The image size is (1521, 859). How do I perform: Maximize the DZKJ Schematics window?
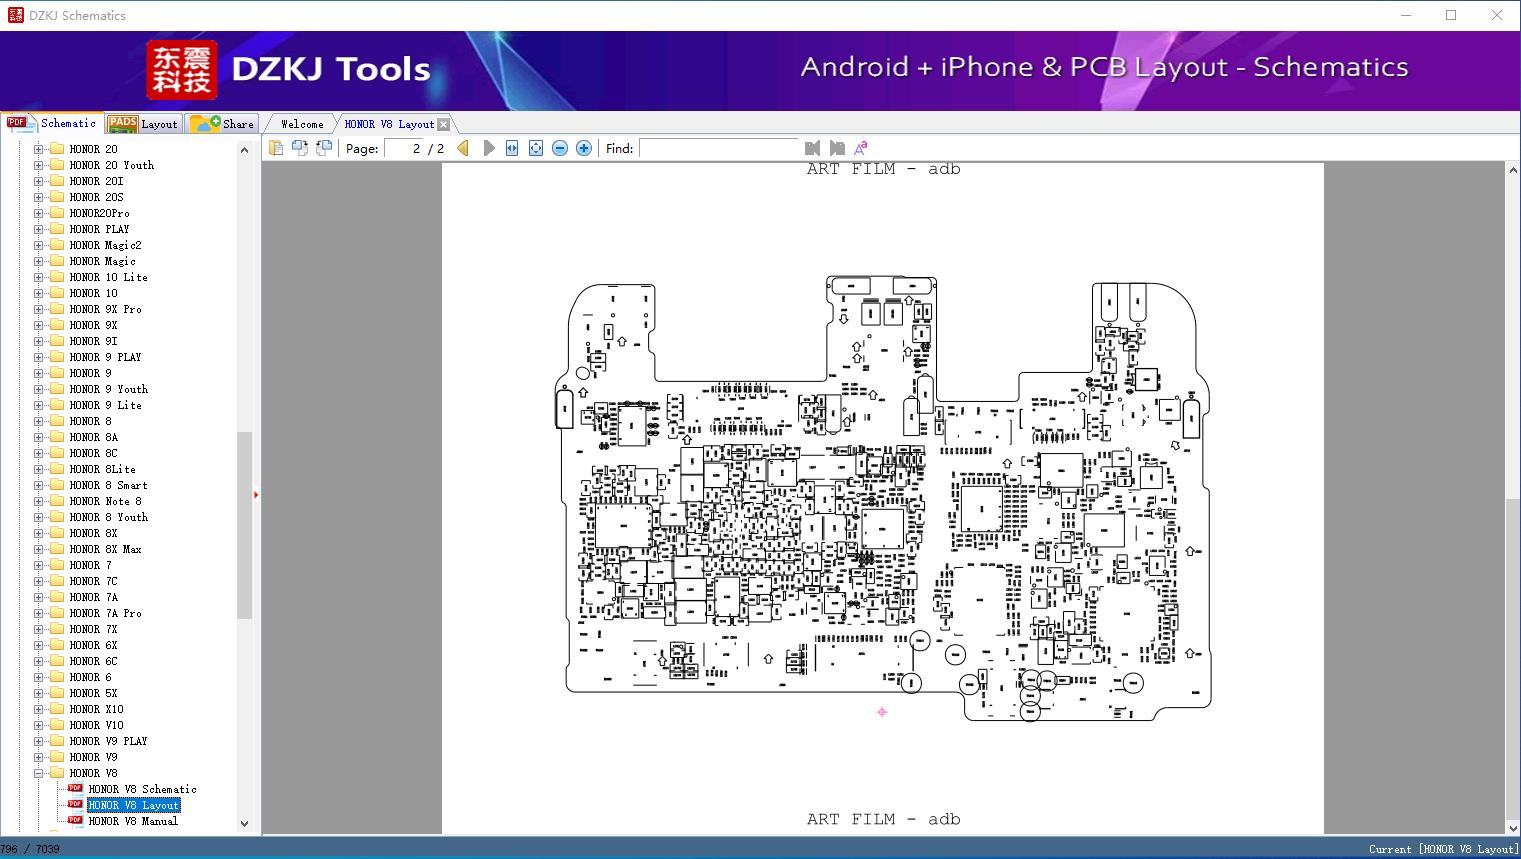point(1451,15)
